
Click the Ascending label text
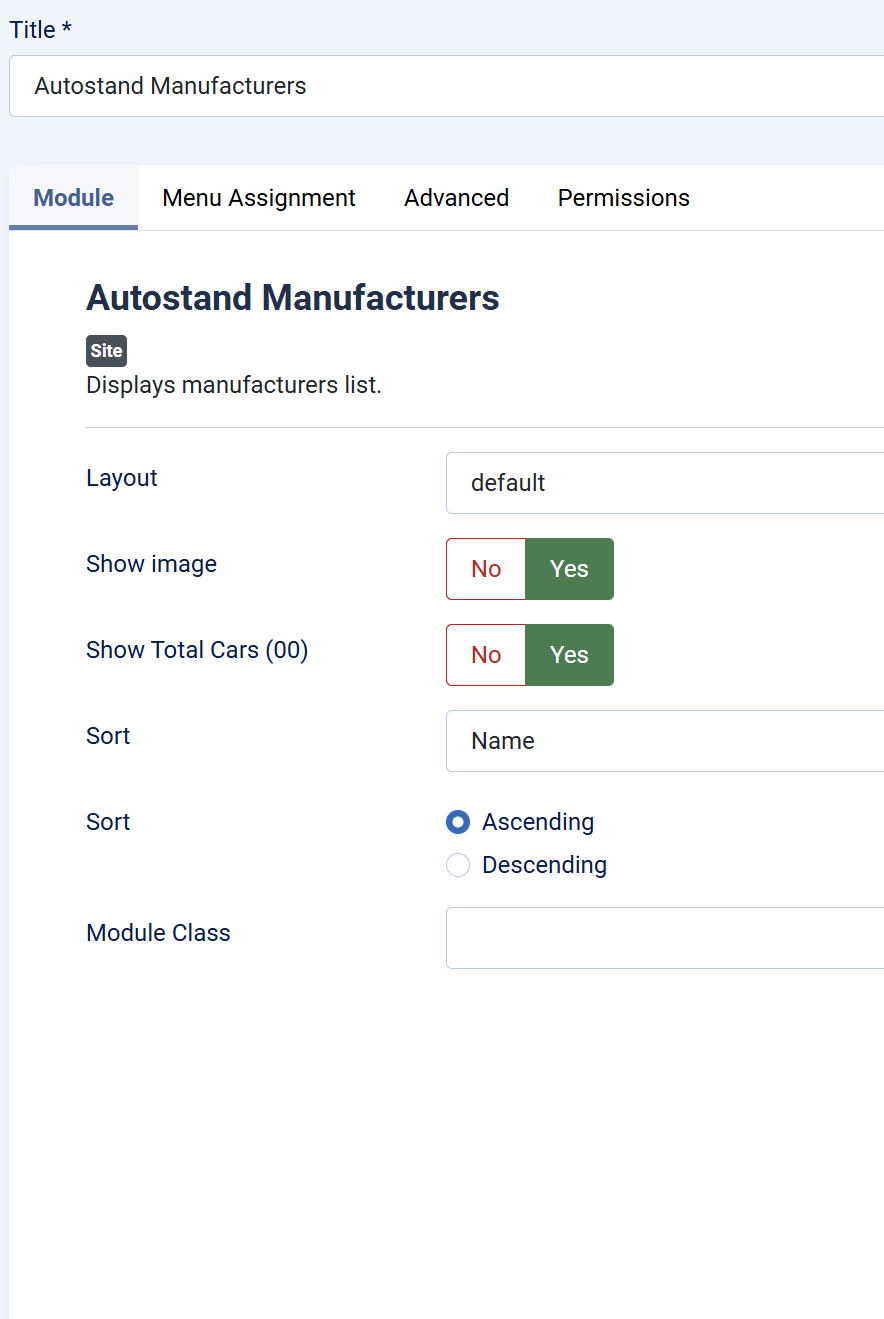[538, 822]
